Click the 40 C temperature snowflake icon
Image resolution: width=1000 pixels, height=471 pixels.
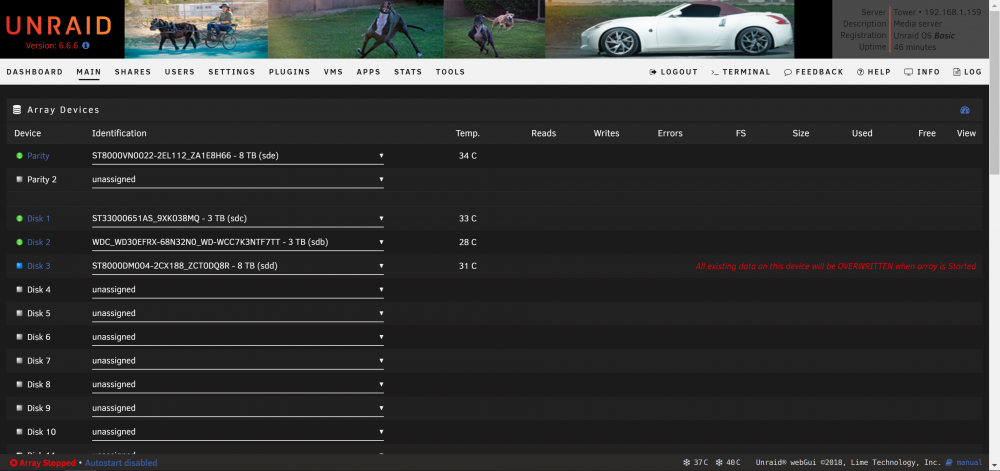click(719, 463)
